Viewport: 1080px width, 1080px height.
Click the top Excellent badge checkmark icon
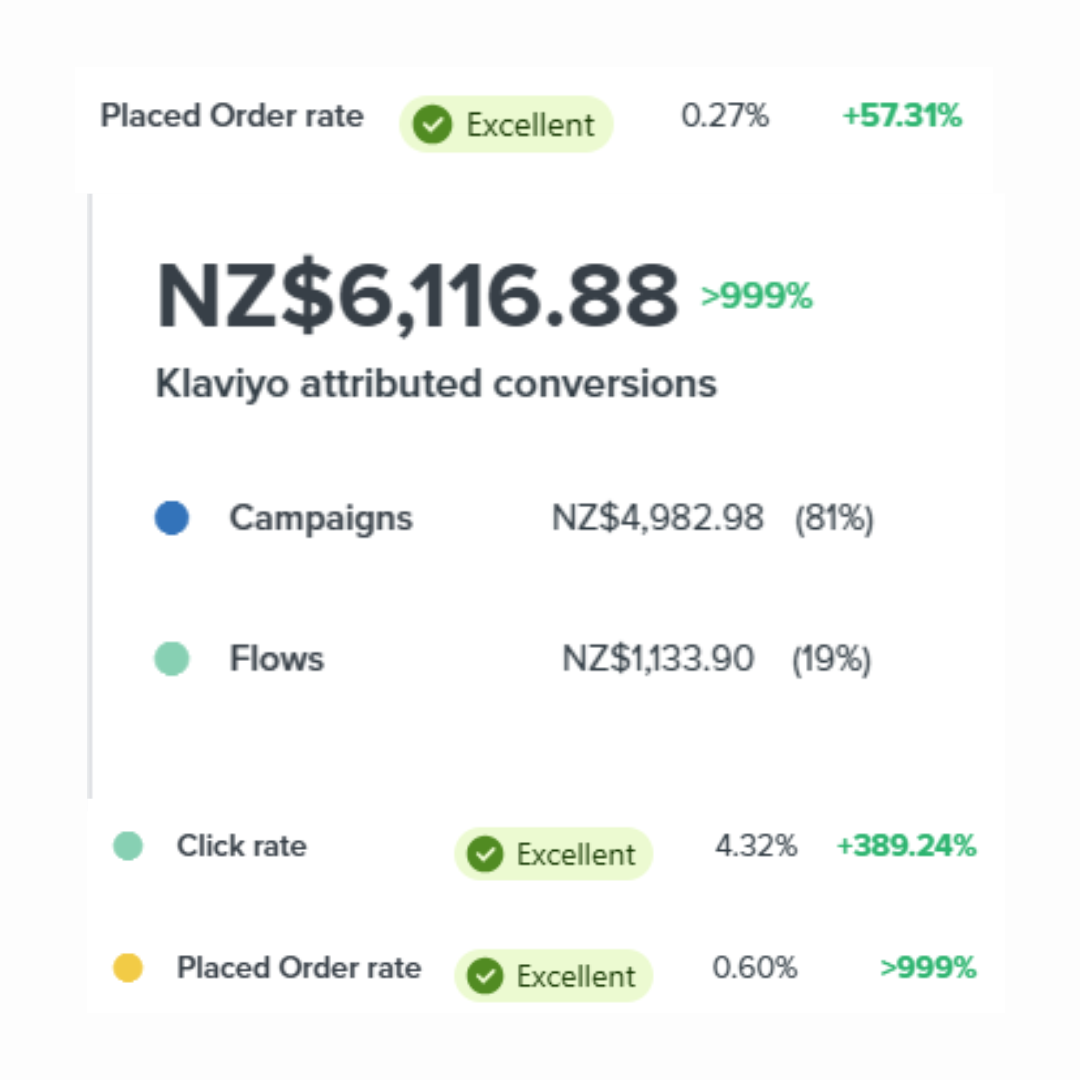click(433, 125)
